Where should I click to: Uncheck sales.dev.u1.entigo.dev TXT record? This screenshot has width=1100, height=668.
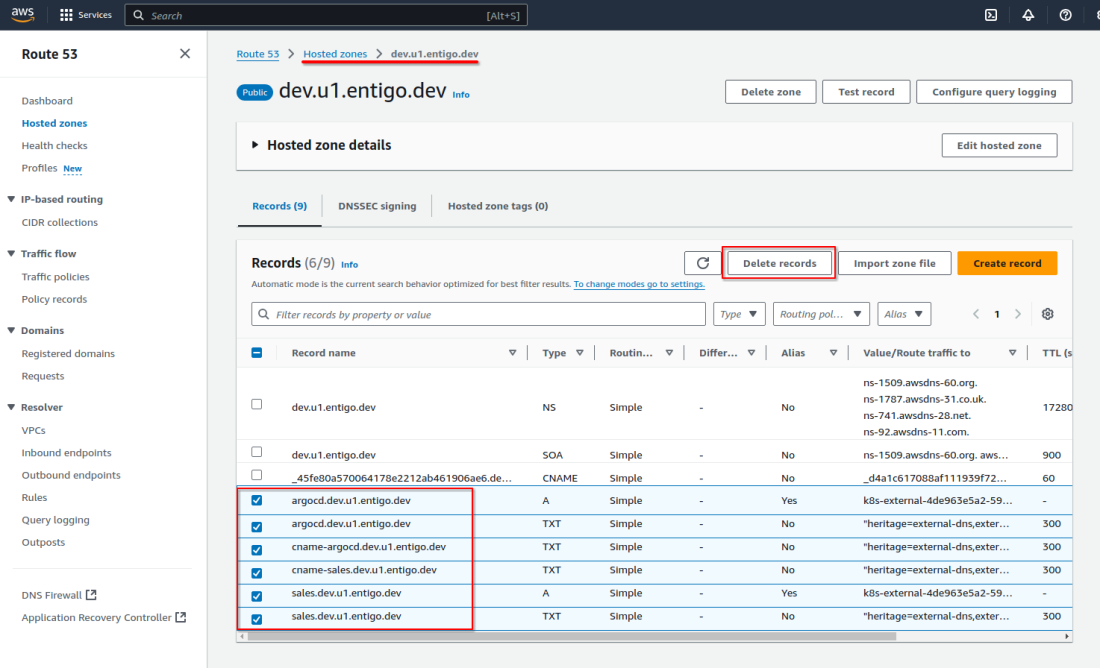click(x=257, y=620)
